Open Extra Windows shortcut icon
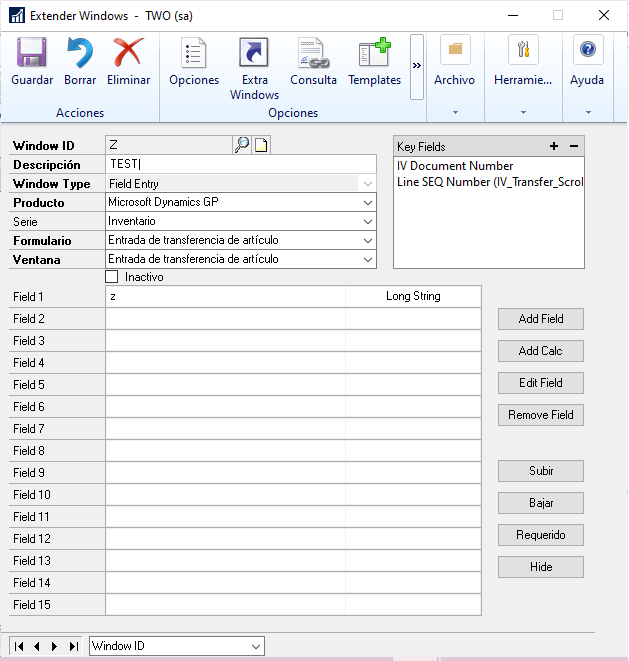 [254, 53]
